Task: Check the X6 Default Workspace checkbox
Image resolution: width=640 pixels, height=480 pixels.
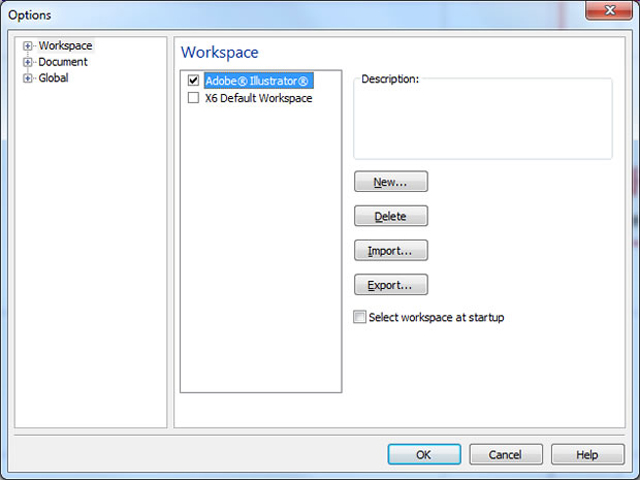Action: point(193,98)
